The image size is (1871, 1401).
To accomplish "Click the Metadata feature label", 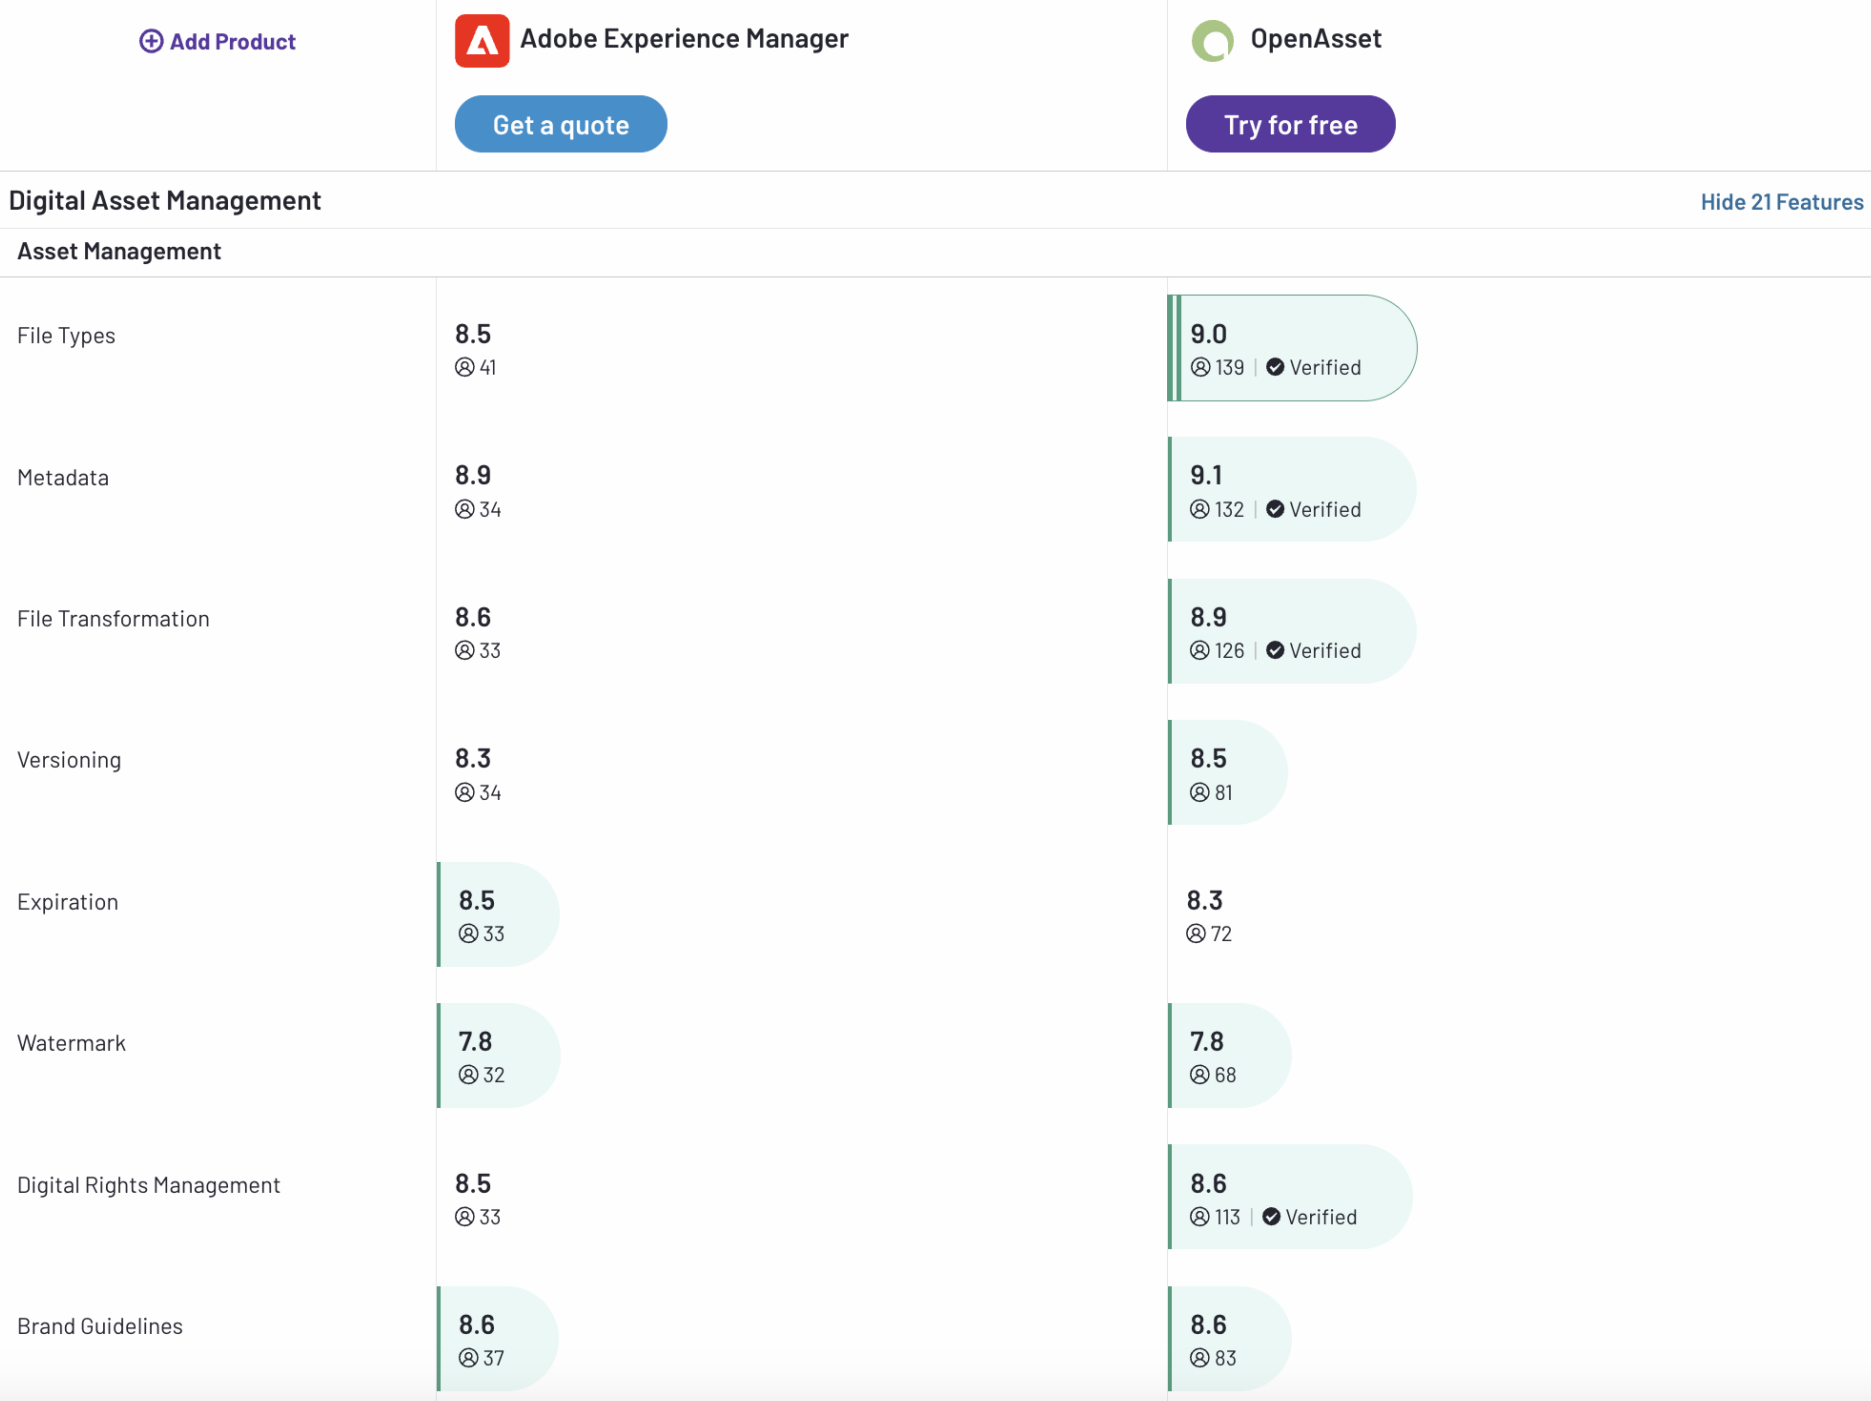I will click(63, 477).
